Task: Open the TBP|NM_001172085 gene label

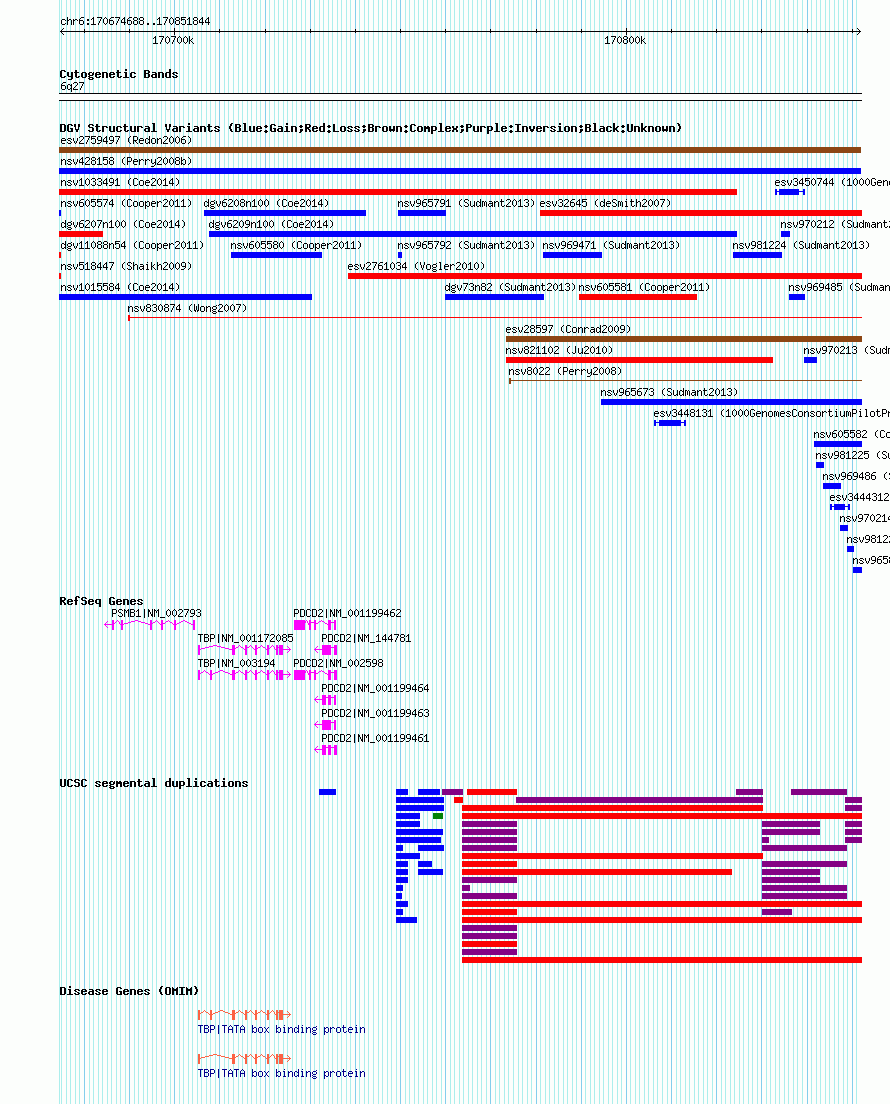Action: 246,639
